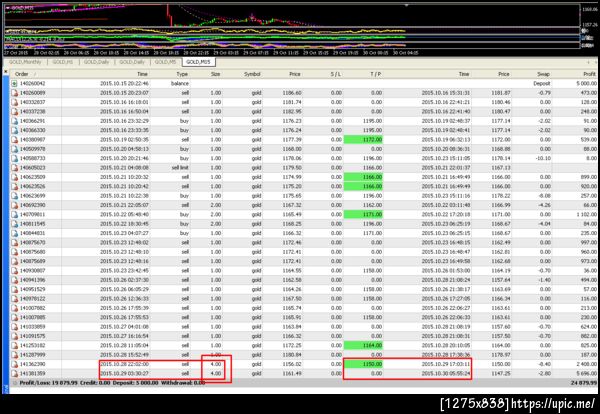Click the buy icon of order 140811545
The width and height of the screenshot is (600, 414).
15,224
